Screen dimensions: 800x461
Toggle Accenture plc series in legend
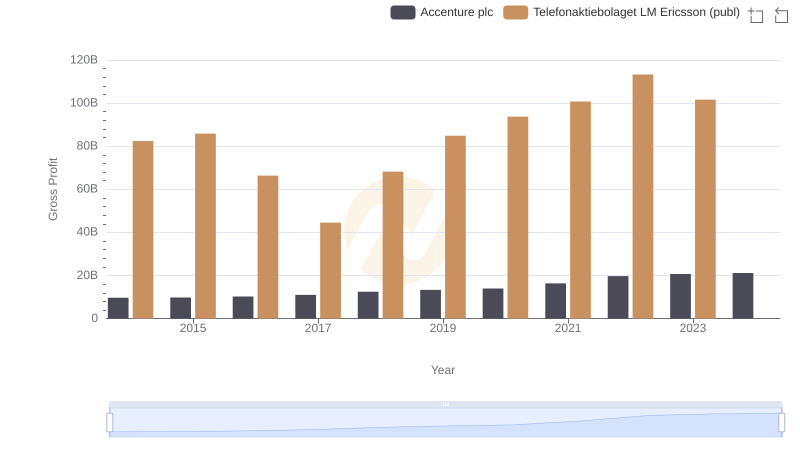coord(442,12)
